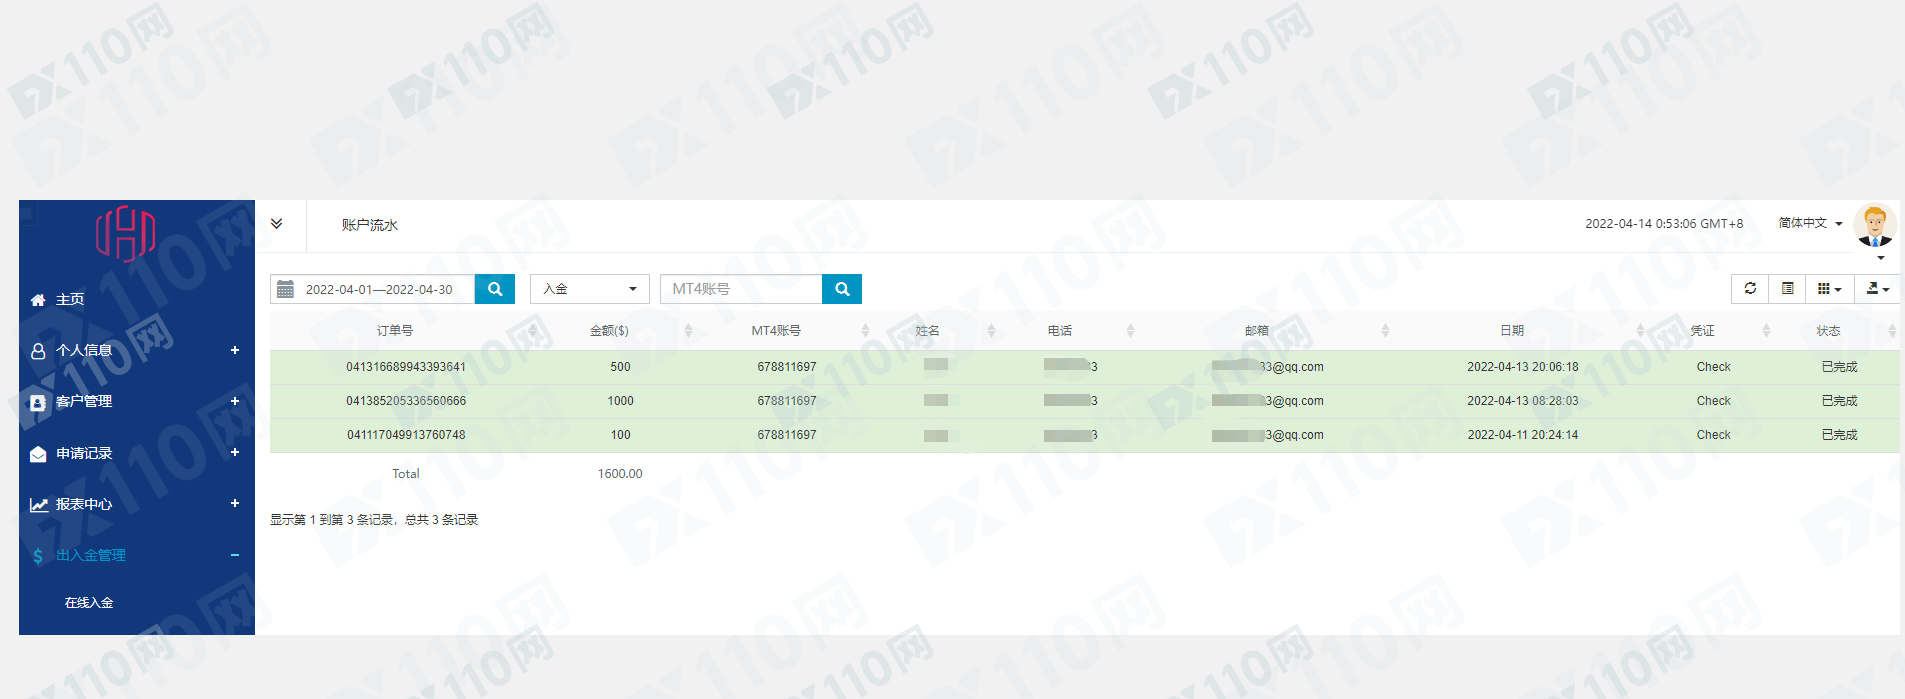Click the refresh table icon
This screenshot has height=699, width=1905.
tap(1750, 289)
